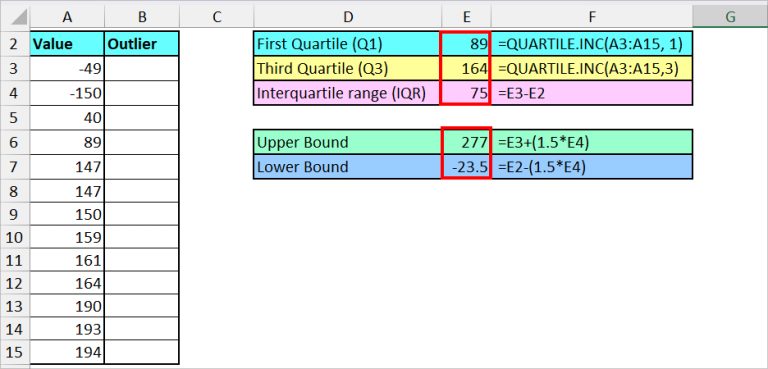The height and width of the screenshot is (369, 768).
Task: Select cell A7 with value 147
Action: point(67,167)
